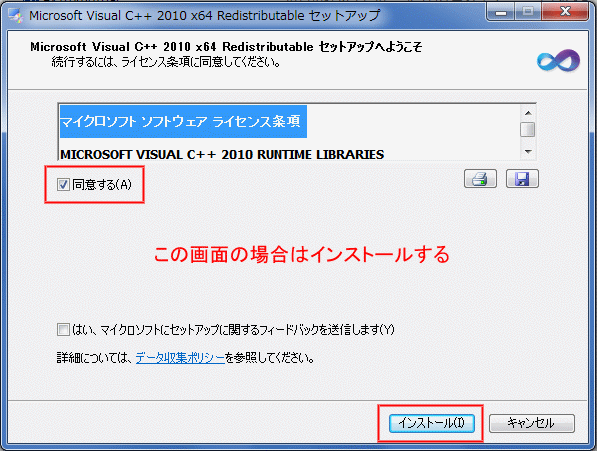This screenshot has height=451, width=597.
Task: Click the インストール(I) button
Action: 432,423
